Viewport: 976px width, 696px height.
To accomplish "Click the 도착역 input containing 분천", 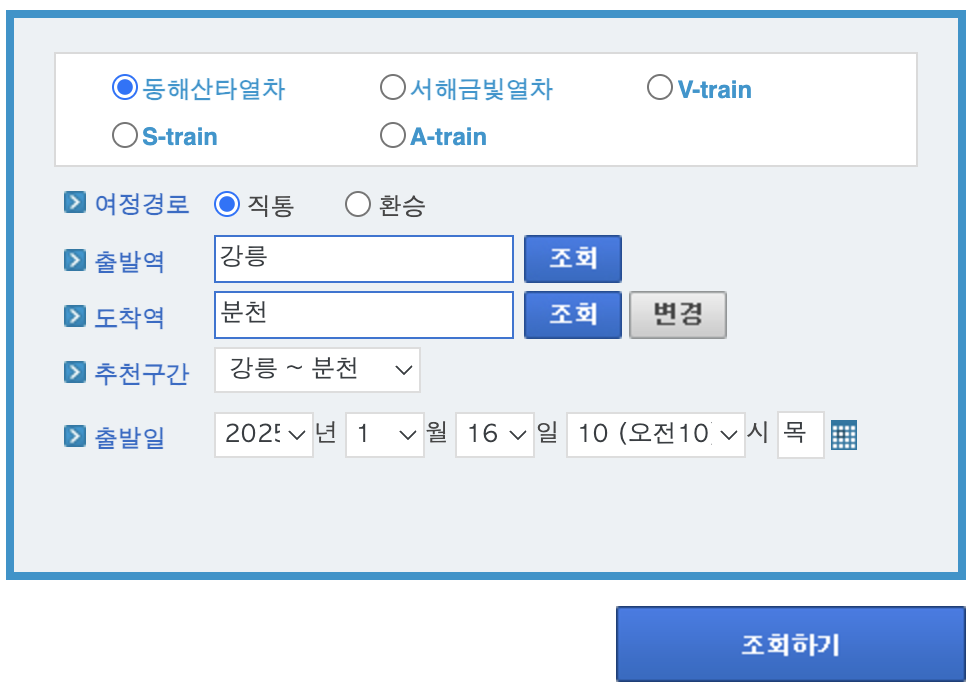I will click(363, 314).
